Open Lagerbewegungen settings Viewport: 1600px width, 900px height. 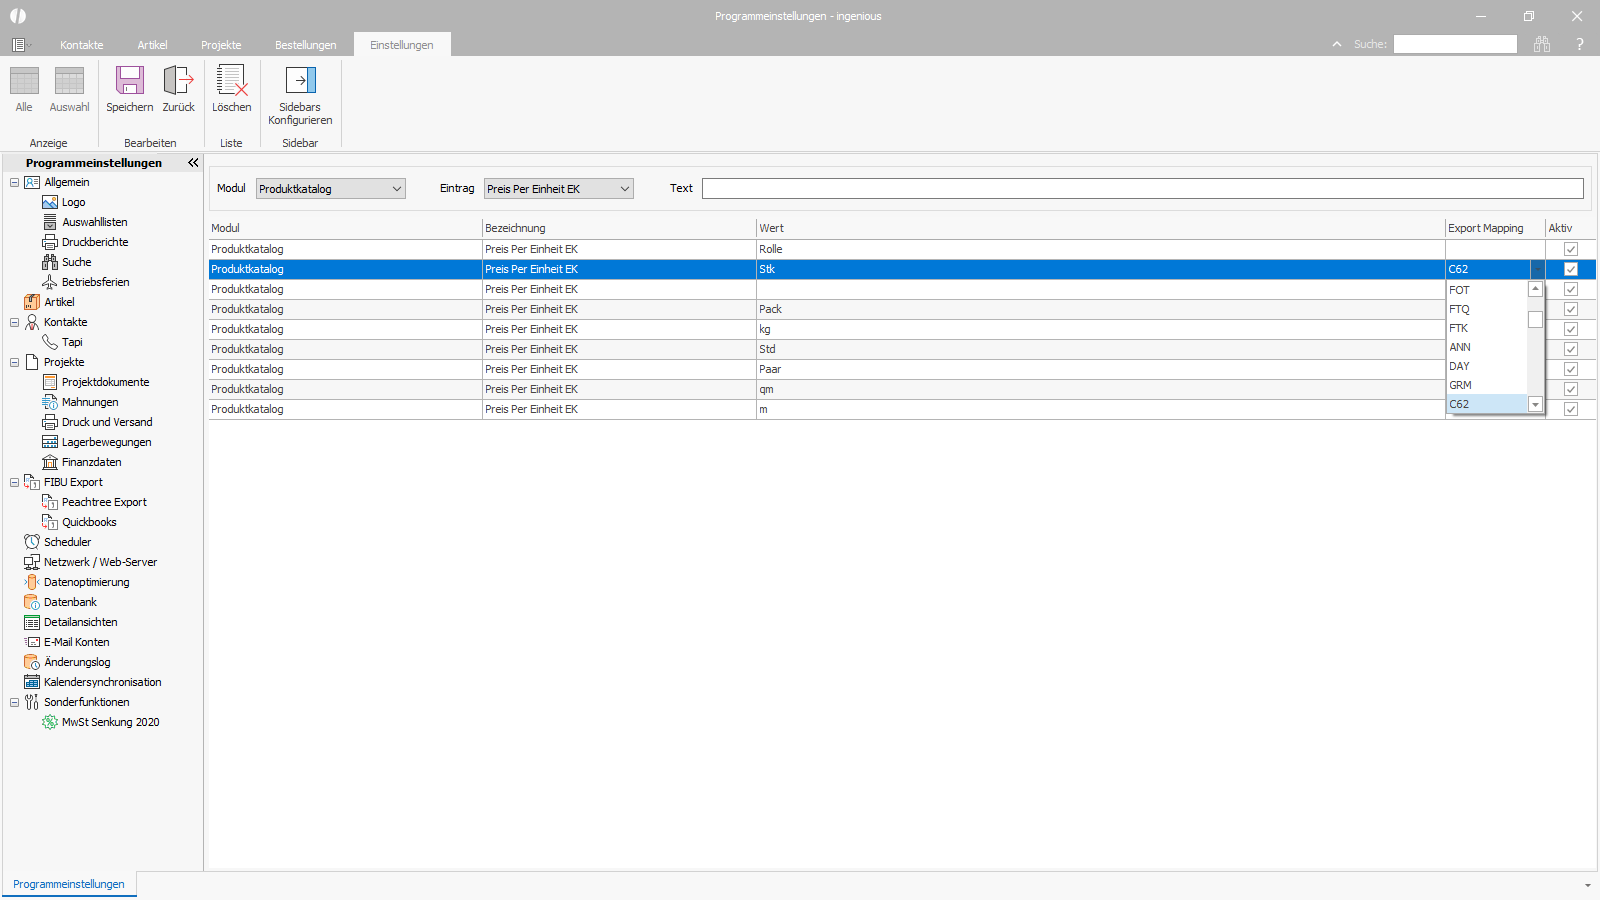click(x=106, y=442)
